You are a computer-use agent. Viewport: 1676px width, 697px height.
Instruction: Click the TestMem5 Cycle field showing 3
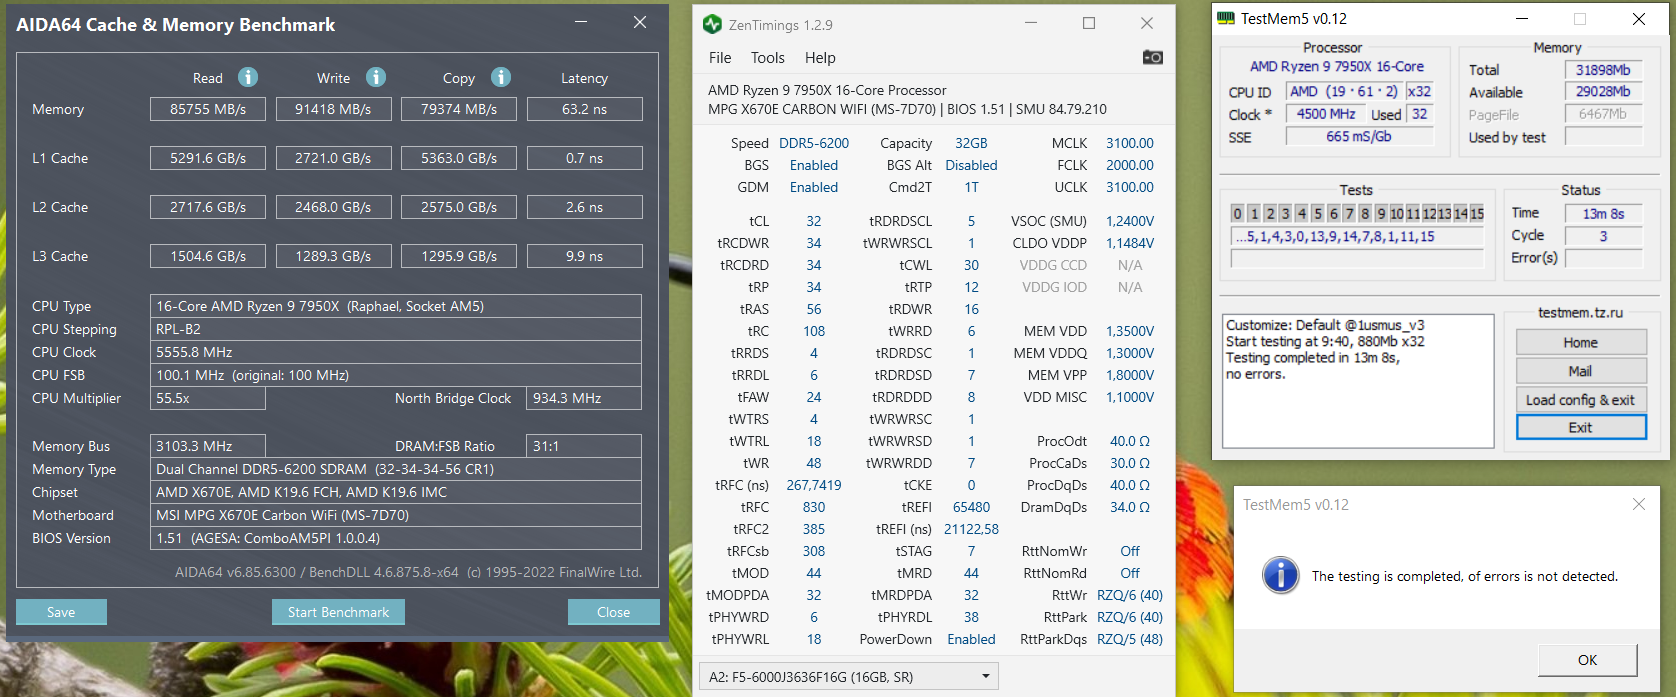(x=1603, y=236)
